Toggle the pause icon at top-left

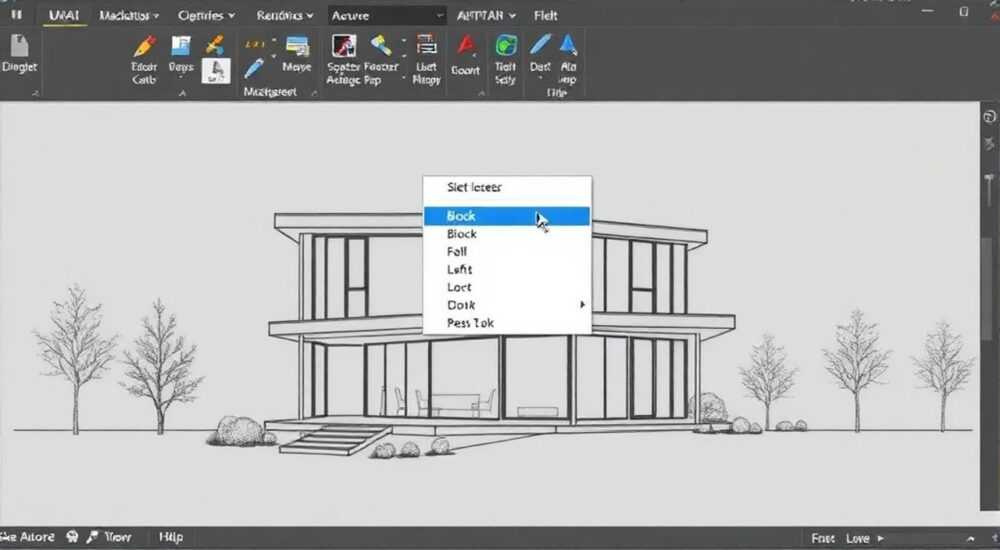pos(16,15)
